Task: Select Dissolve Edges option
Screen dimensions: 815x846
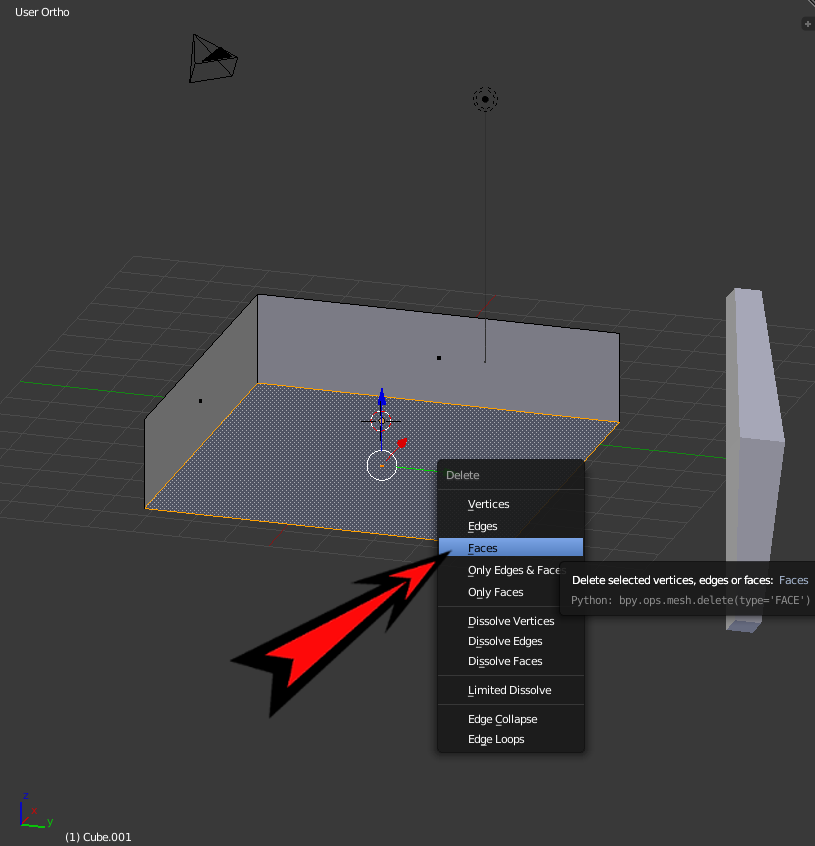Action: point(510,641)
